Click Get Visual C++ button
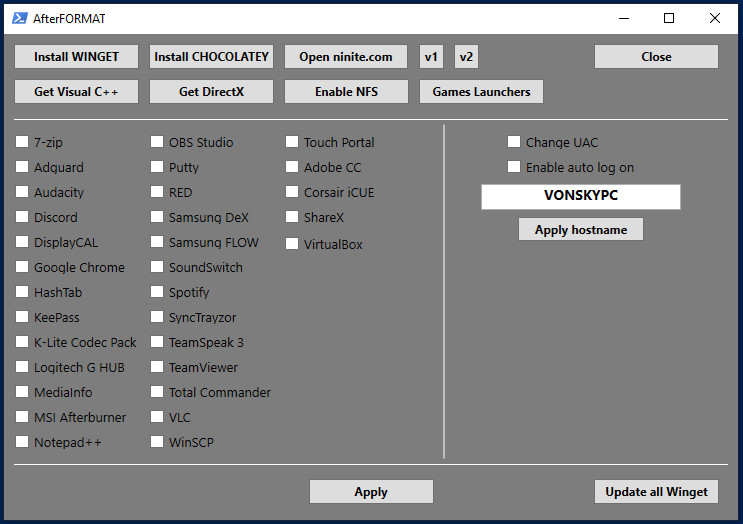 pos(76,91)
